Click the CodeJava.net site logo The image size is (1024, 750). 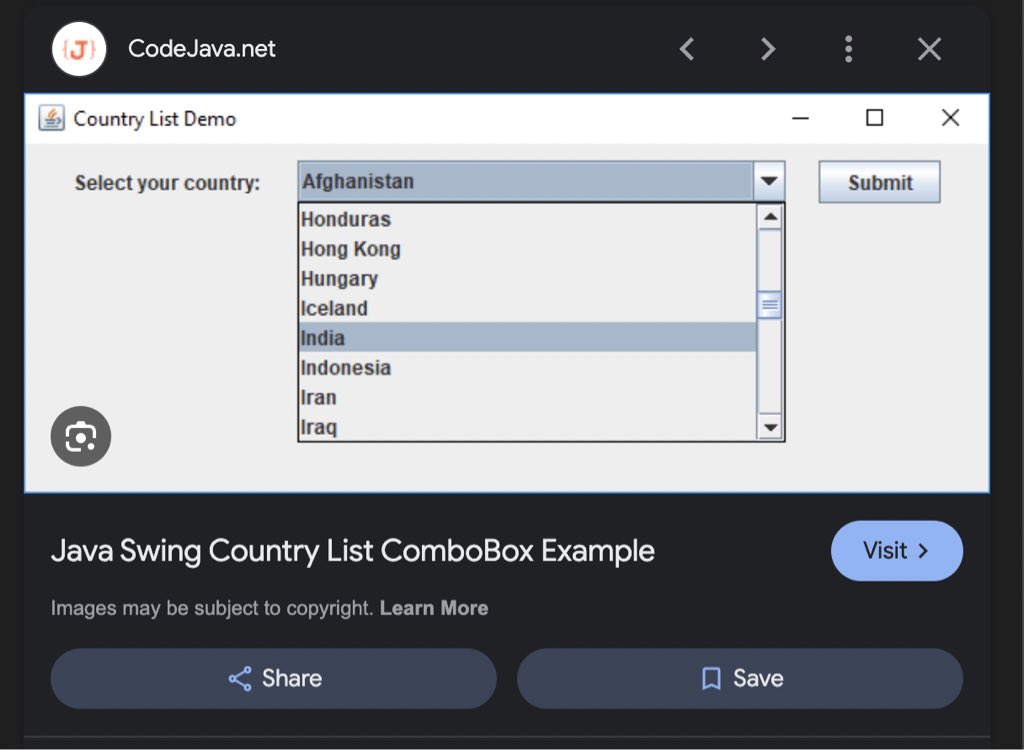pyautogui.click(x=79, y=49)
